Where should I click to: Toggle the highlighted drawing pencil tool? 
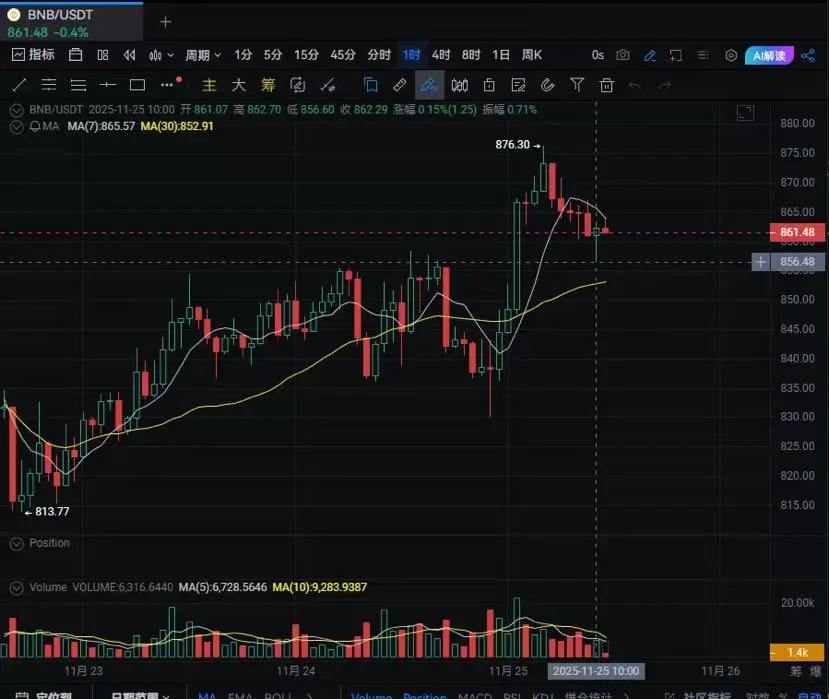pos(429,85)
